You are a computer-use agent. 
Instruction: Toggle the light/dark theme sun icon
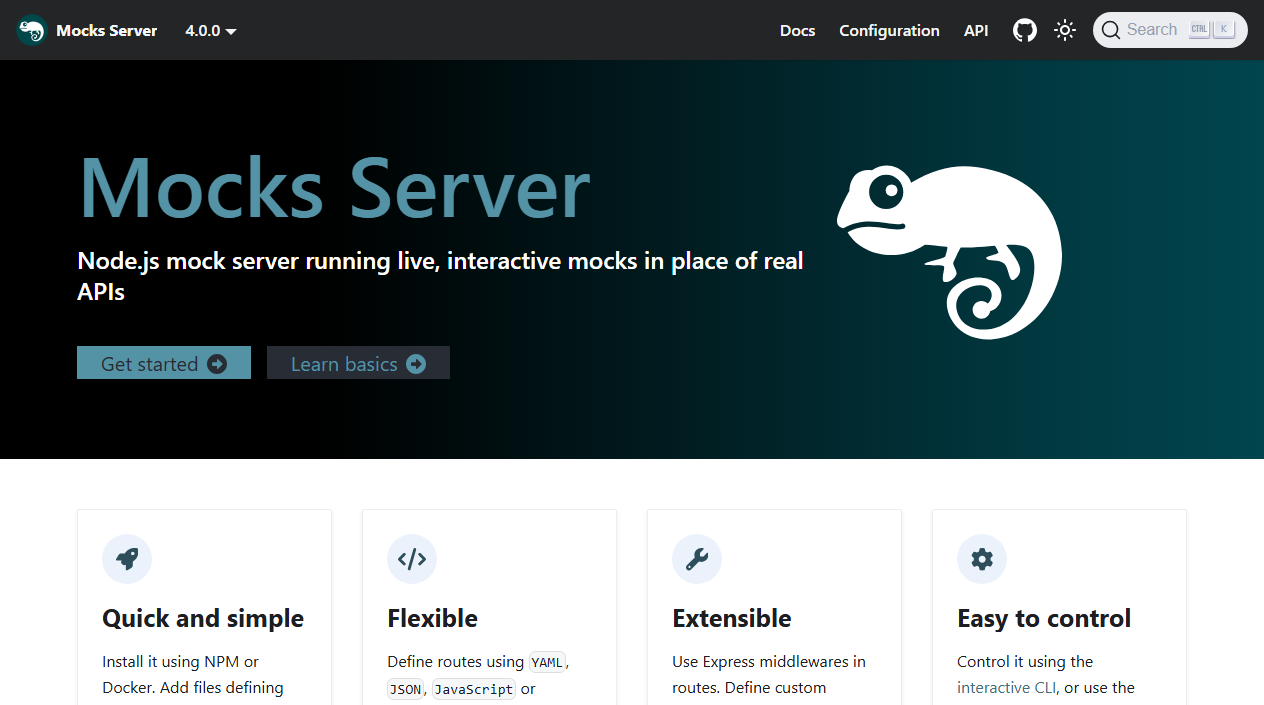pos(1064,30)
